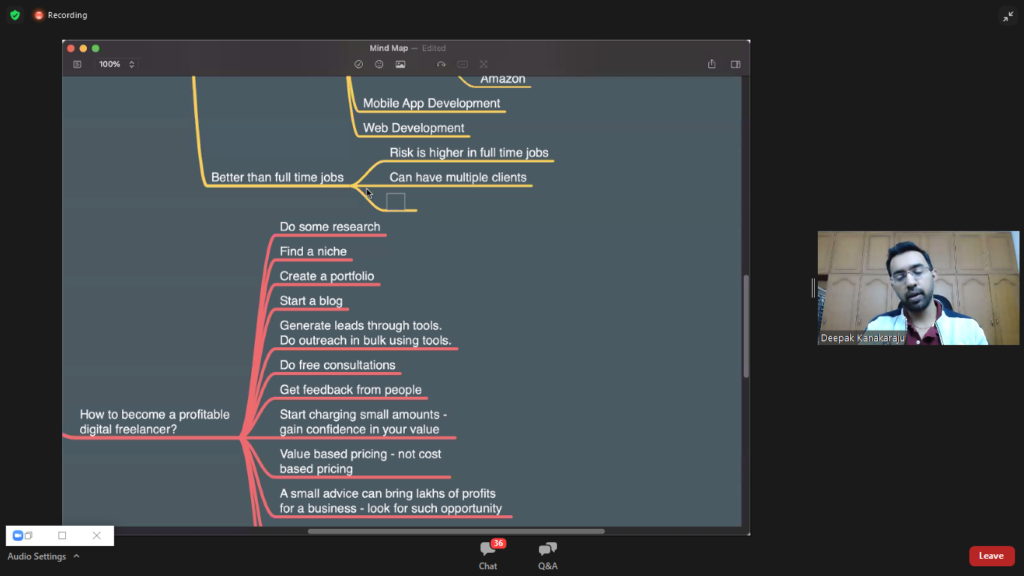This screenshot has height=576, width=1024.
Task: Click Deepak Kanakaraju's video thumbnail
Action: click(x=918, y=288)
